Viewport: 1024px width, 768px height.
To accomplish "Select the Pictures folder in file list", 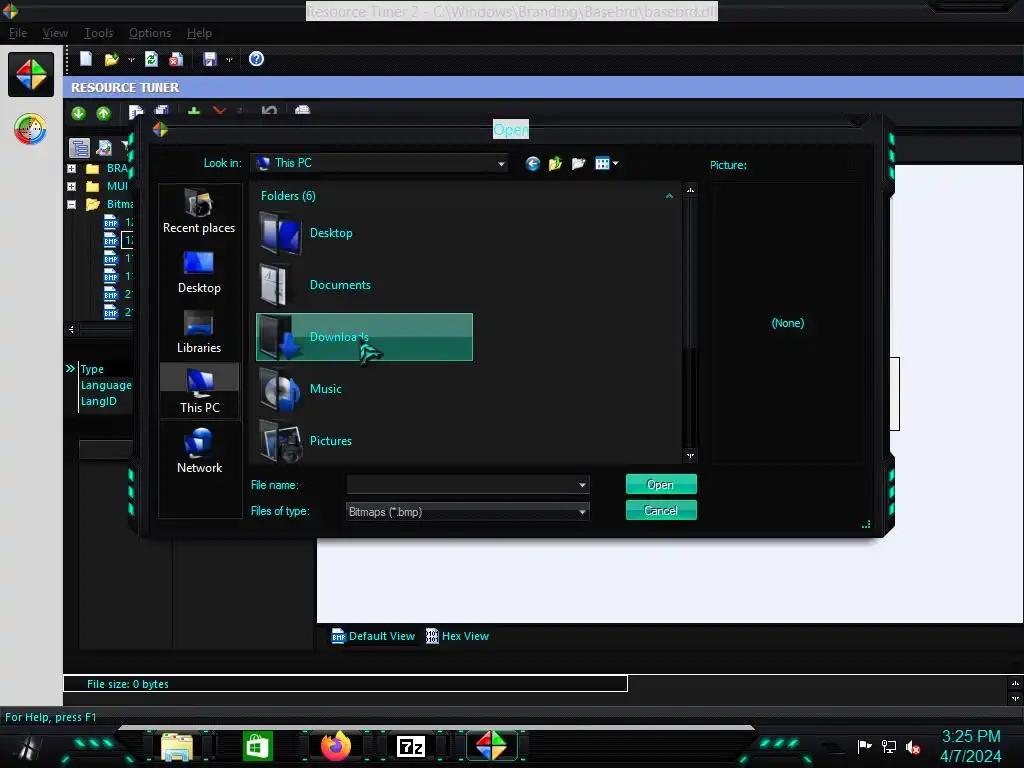I will click(x=364, y=441).
